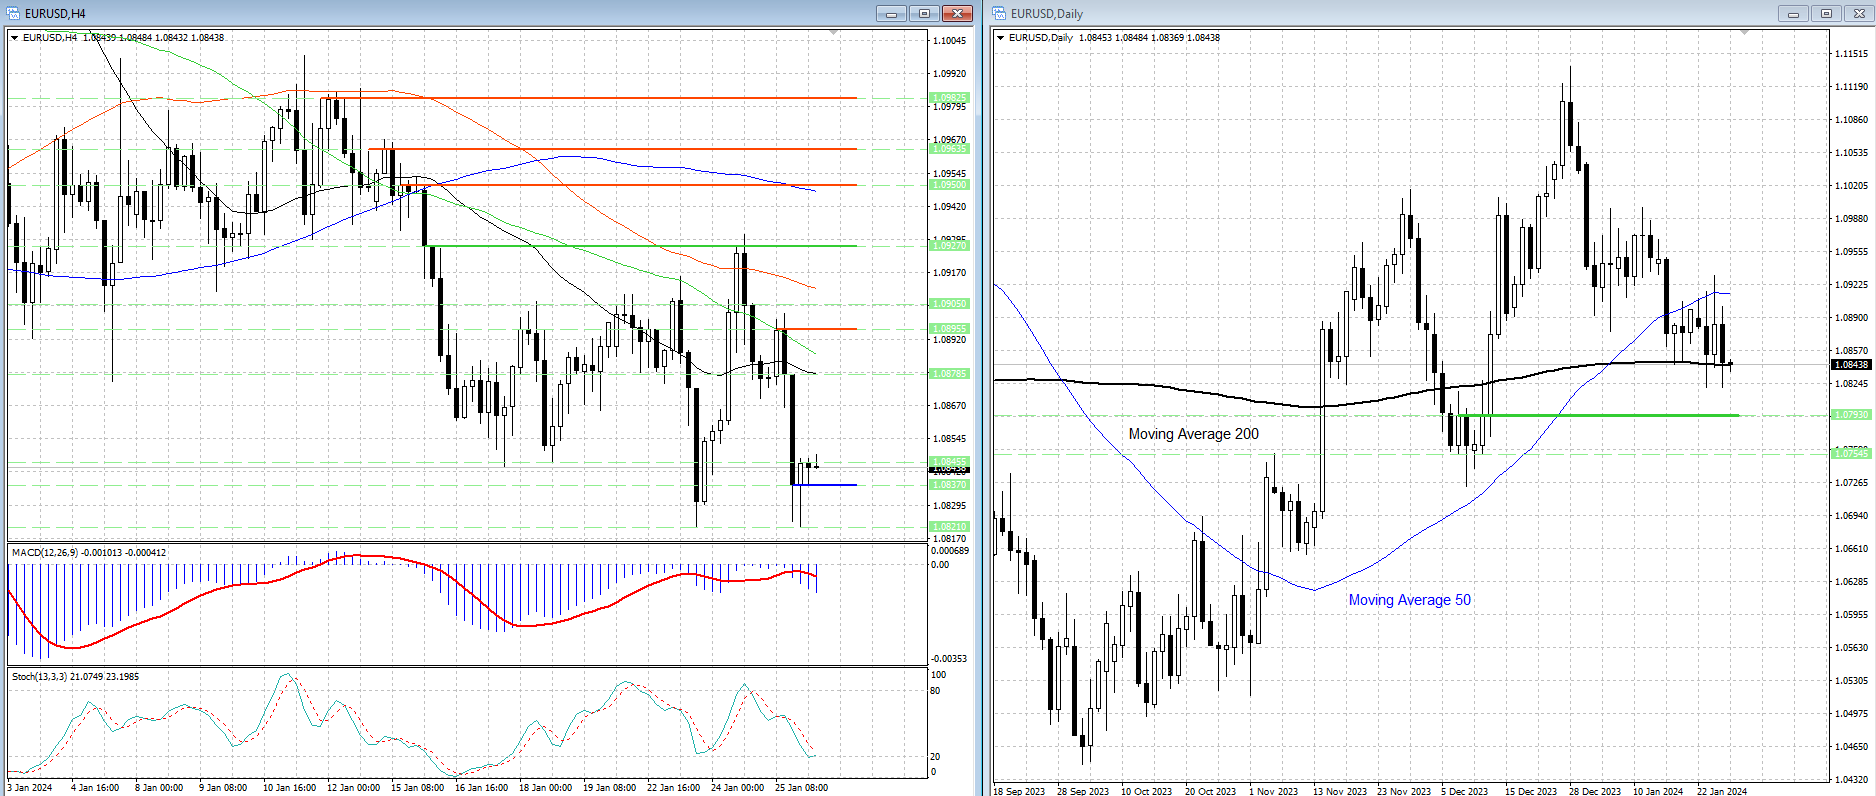Close the EURUSD,H4 chart window
Screen dimensions: 1876x796
957,13
